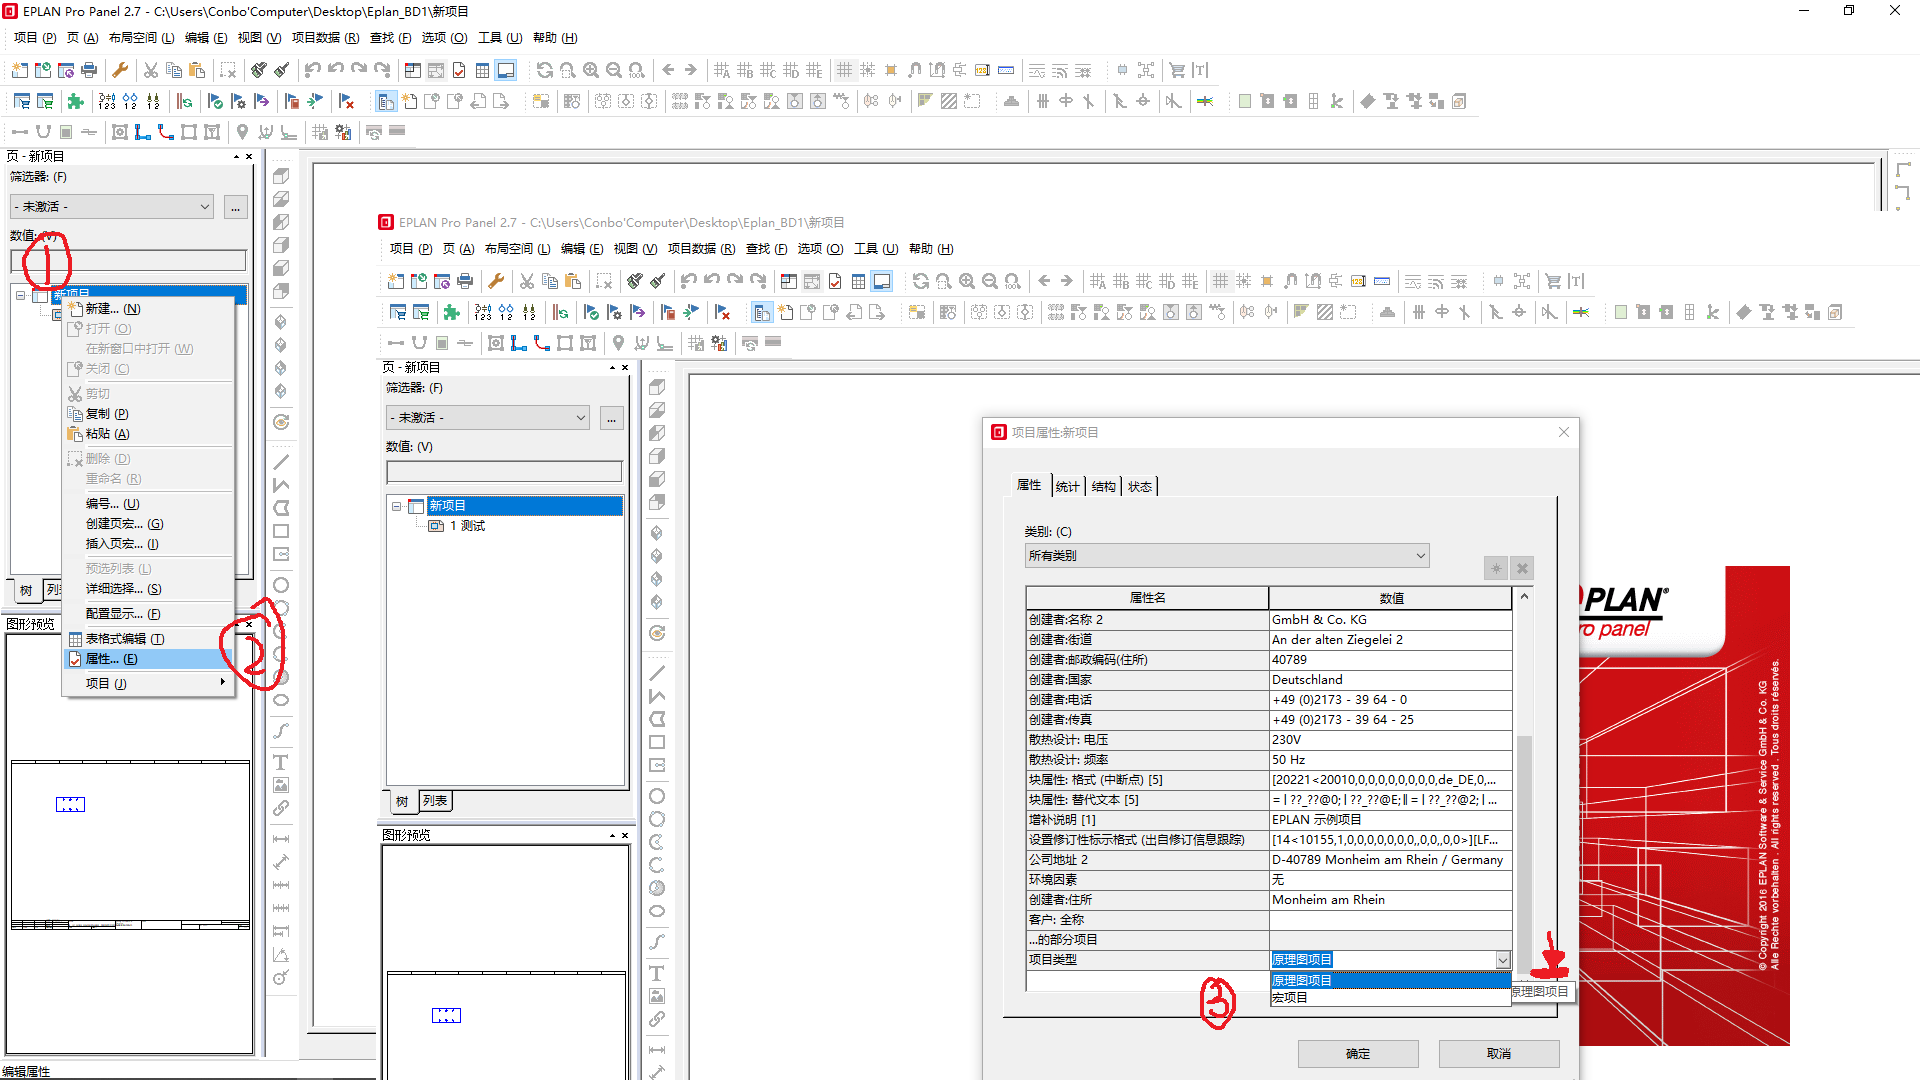Viewport: 1920px width, 1080px height.
Task: Activate the Cut scissors tool
Action: point(151,70)
